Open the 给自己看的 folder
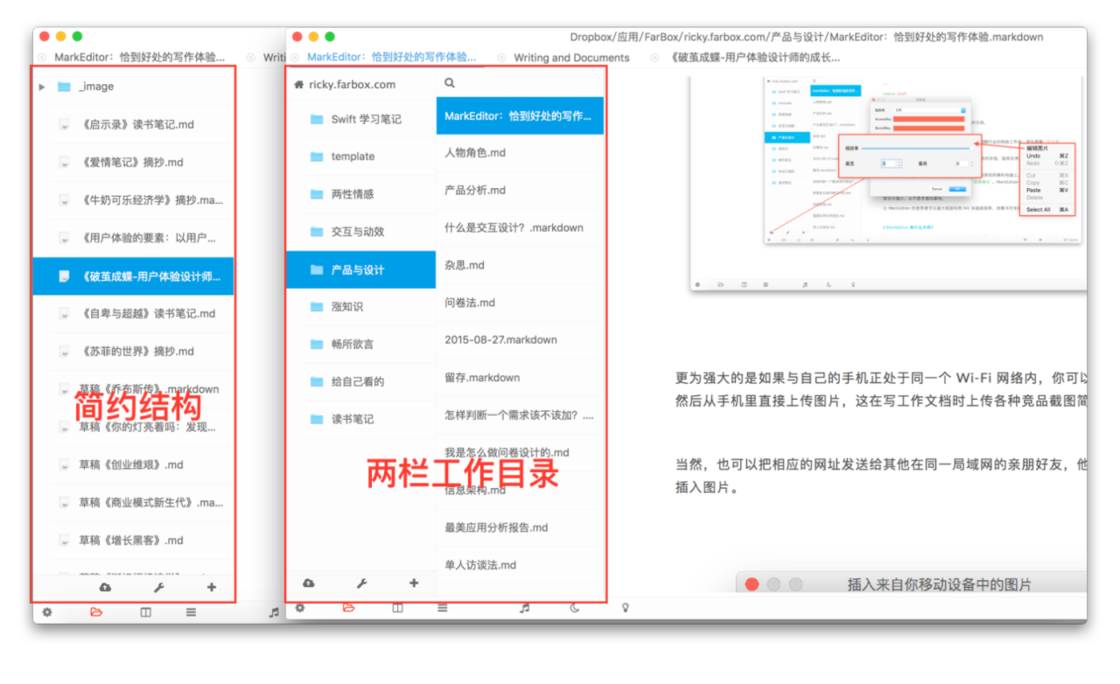This screenshot has width=1120, height=684. (x=361, y=382)
